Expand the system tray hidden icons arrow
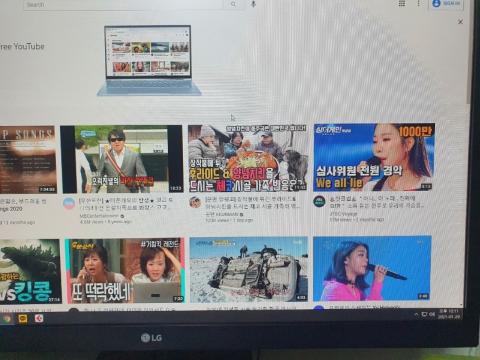This screenshot has width=480, height=360. pos(416,314)
